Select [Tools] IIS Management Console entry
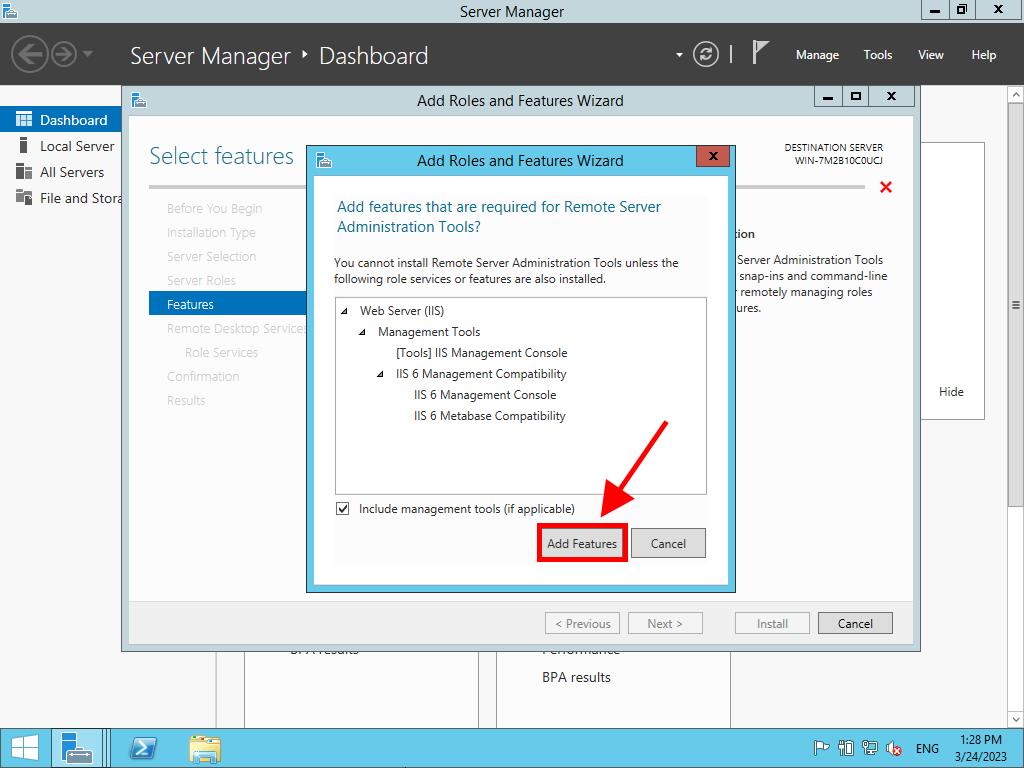The image size is (1024, 768). click(x=481, y=353)
